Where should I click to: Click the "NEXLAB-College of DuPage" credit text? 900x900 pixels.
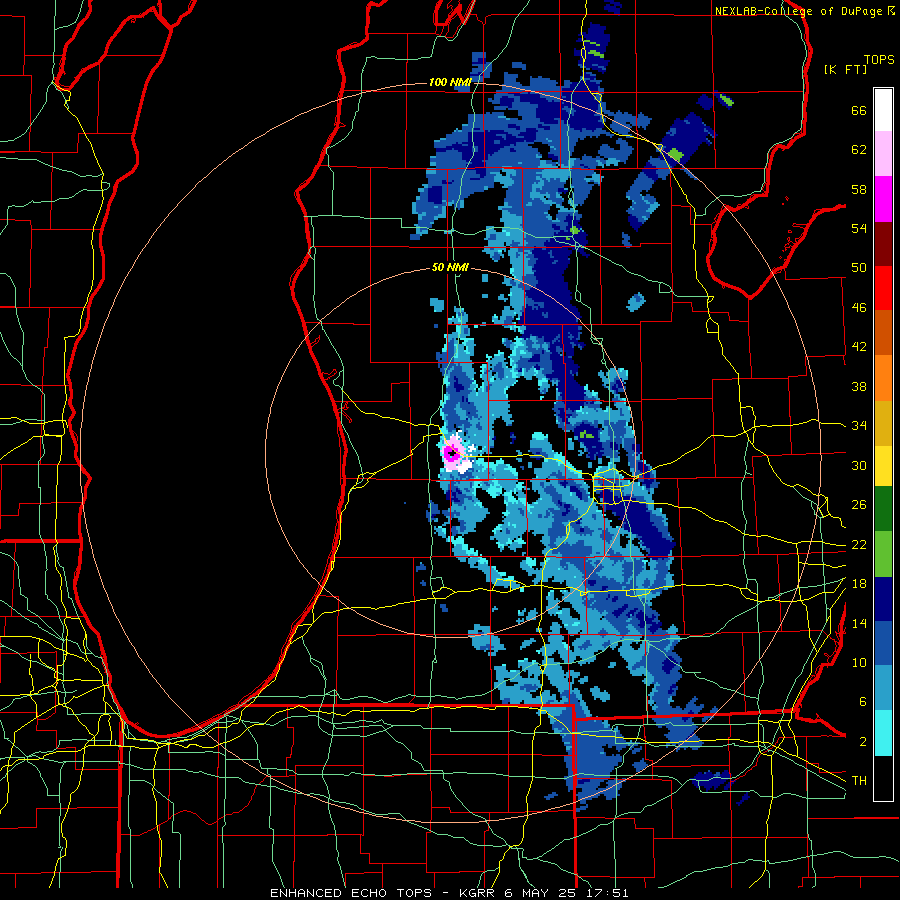[799, 11]
